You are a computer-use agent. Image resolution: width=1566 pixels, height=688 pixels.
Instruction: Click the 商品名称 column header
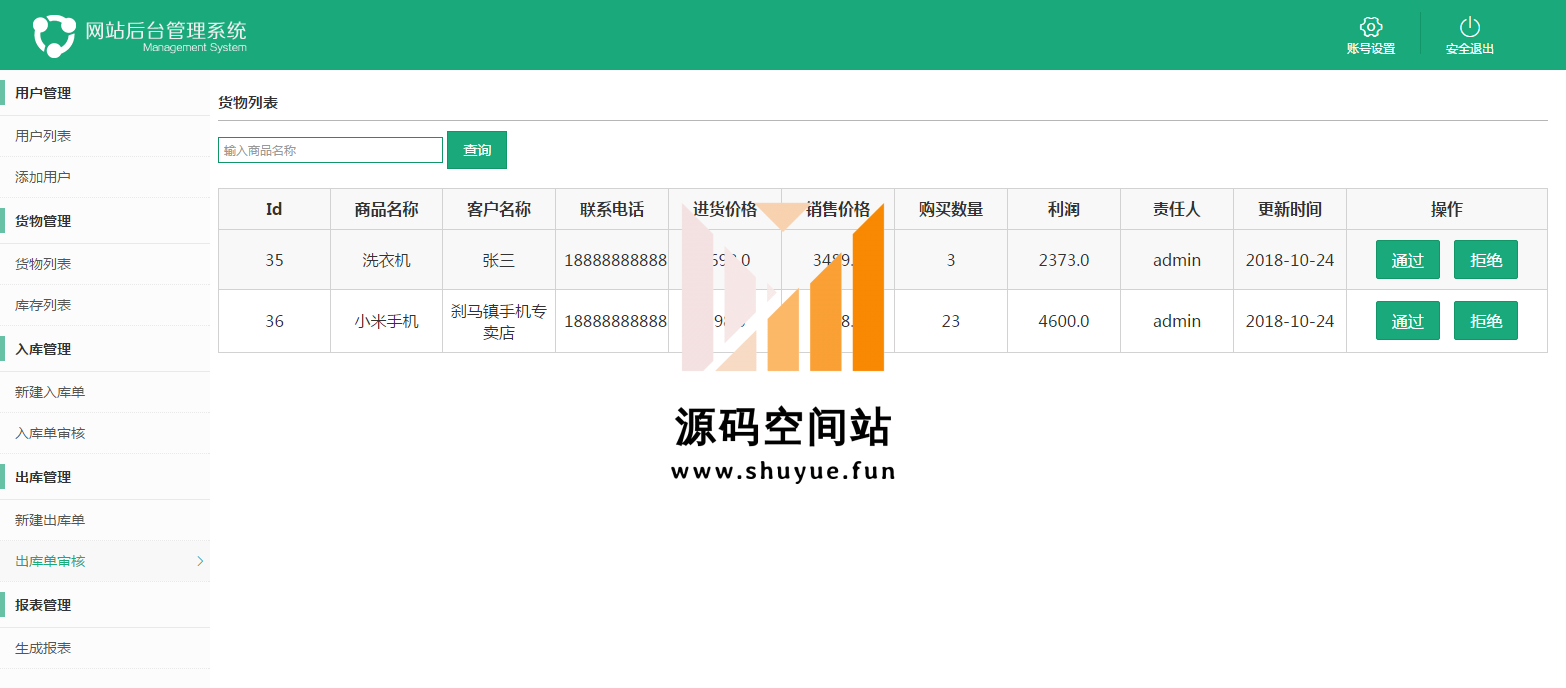click(x=386, y=209)
